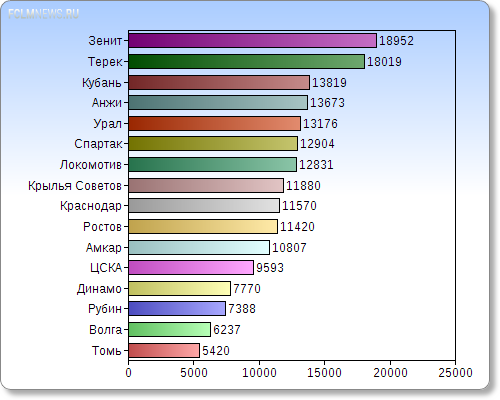Screen dimensions: 500x400
Task: Click the value label 18019
Action: (x=384, y=62)
